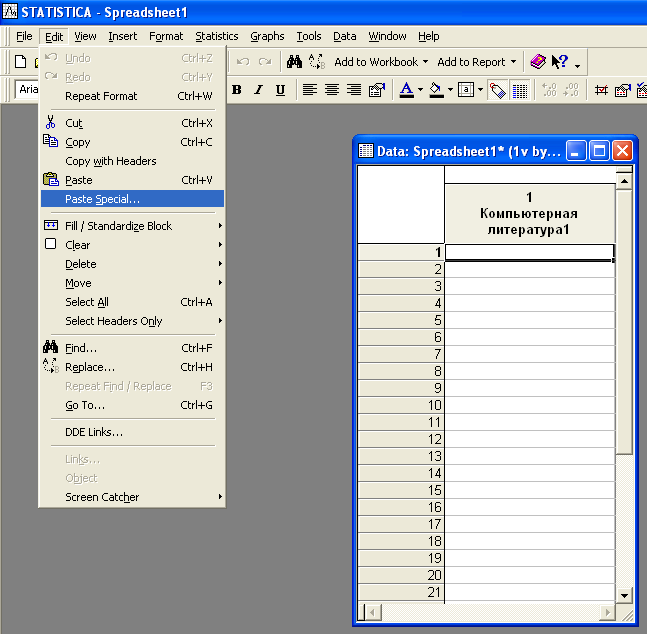Activate the What's This help pointer
Viewport: 647px width, 634px height.
click(x=560, y=62)
